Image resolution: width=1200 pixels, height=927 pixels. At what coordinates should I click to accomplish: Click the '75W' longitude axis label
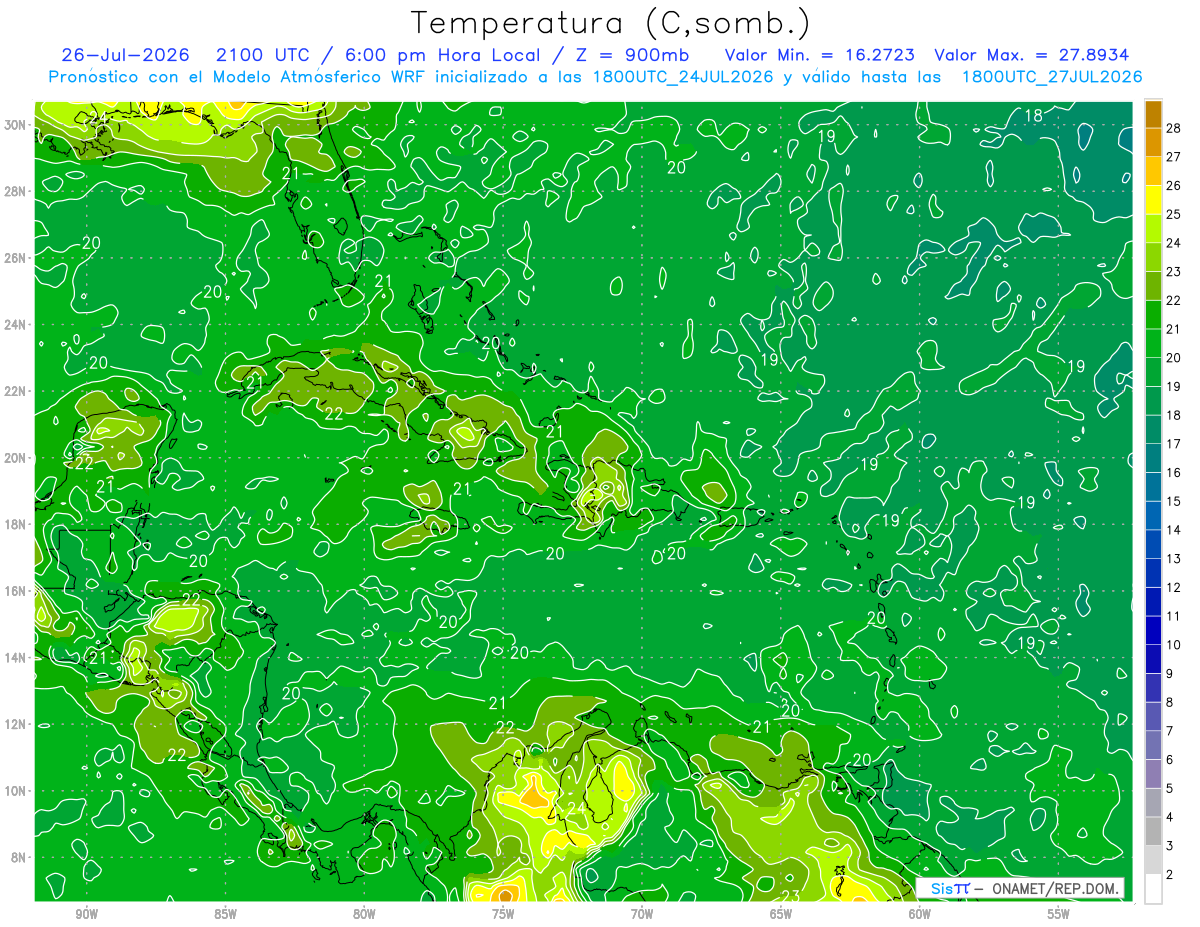pos(503,914)
